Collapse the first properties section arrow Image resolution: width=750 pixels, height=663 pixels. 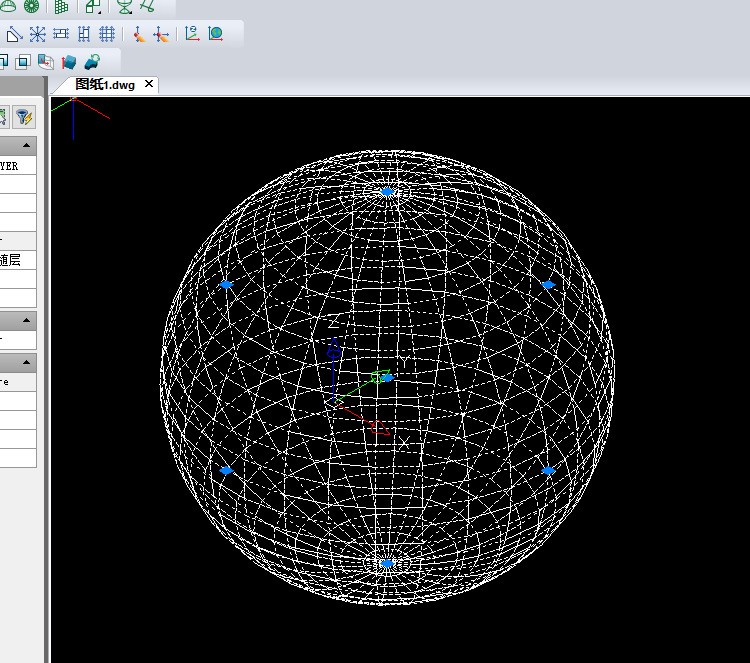[27, 145]
